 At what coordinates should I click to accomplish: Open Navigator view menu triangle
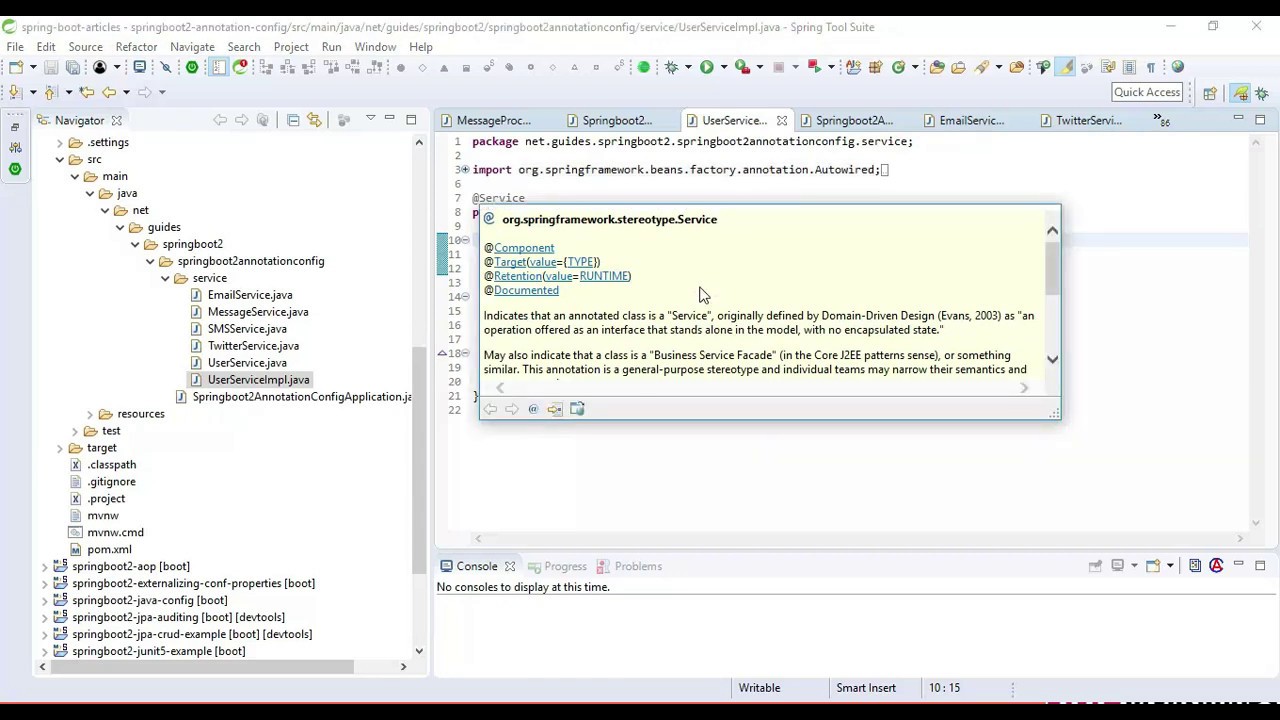pos(370,119)
